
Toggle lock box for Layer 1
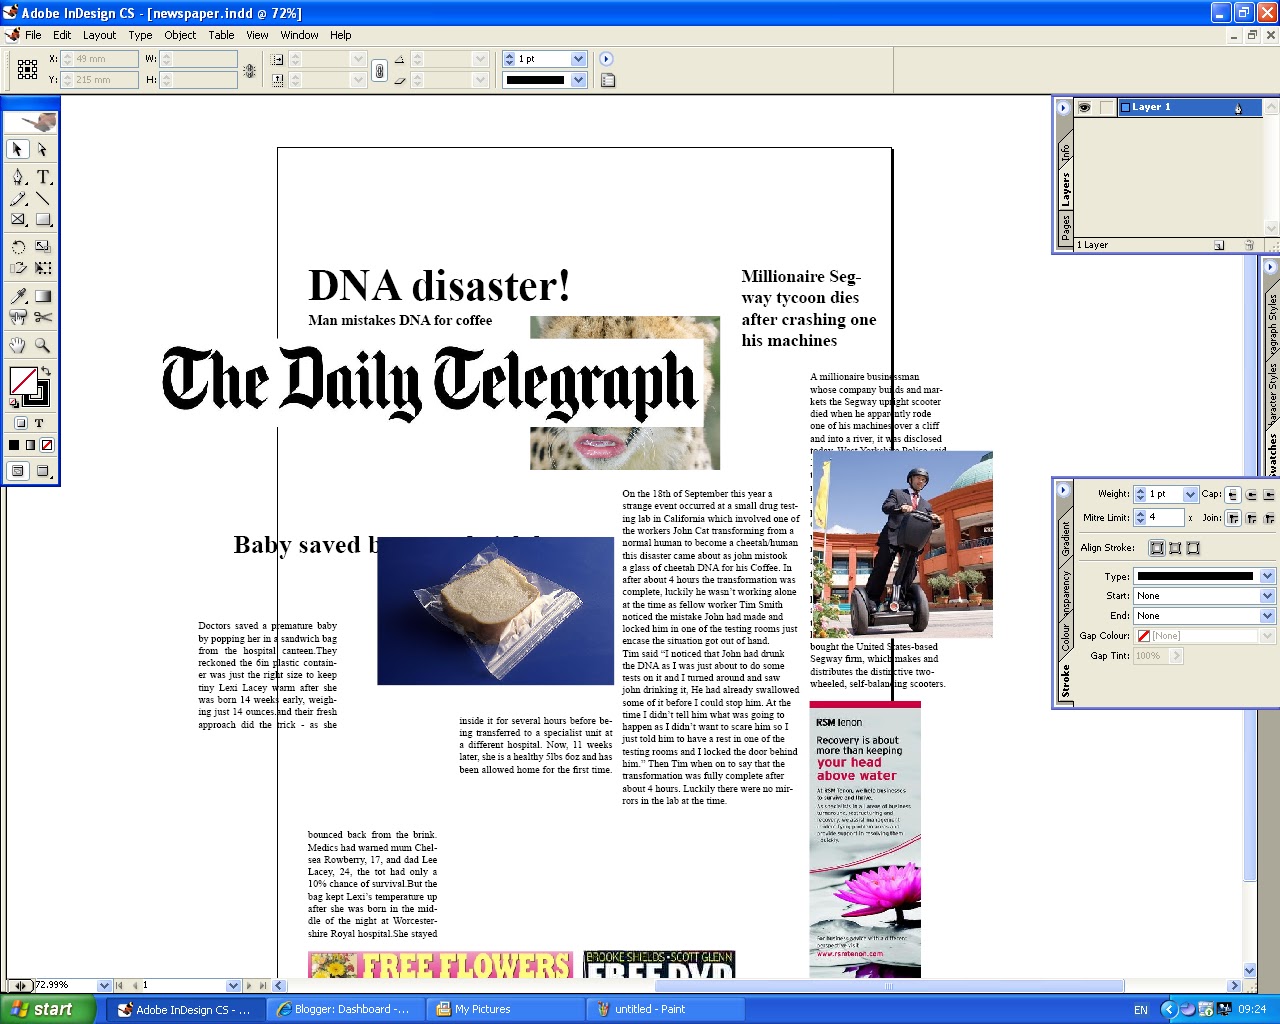click(1107, 107)
